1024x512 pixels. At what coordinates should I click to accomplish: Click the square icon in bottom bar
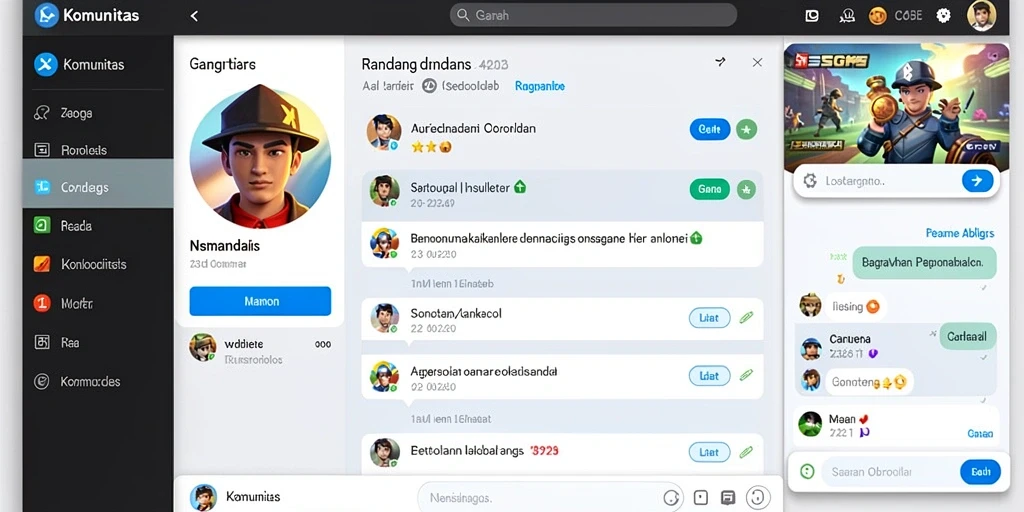tap(700, 498)
